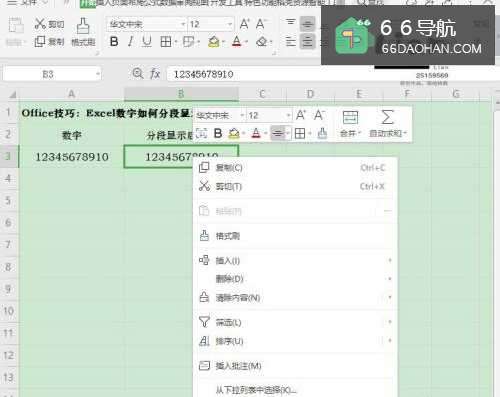Click the draw border table icon in the ribbon
The image size is (500, 397).
coord(189,42)
